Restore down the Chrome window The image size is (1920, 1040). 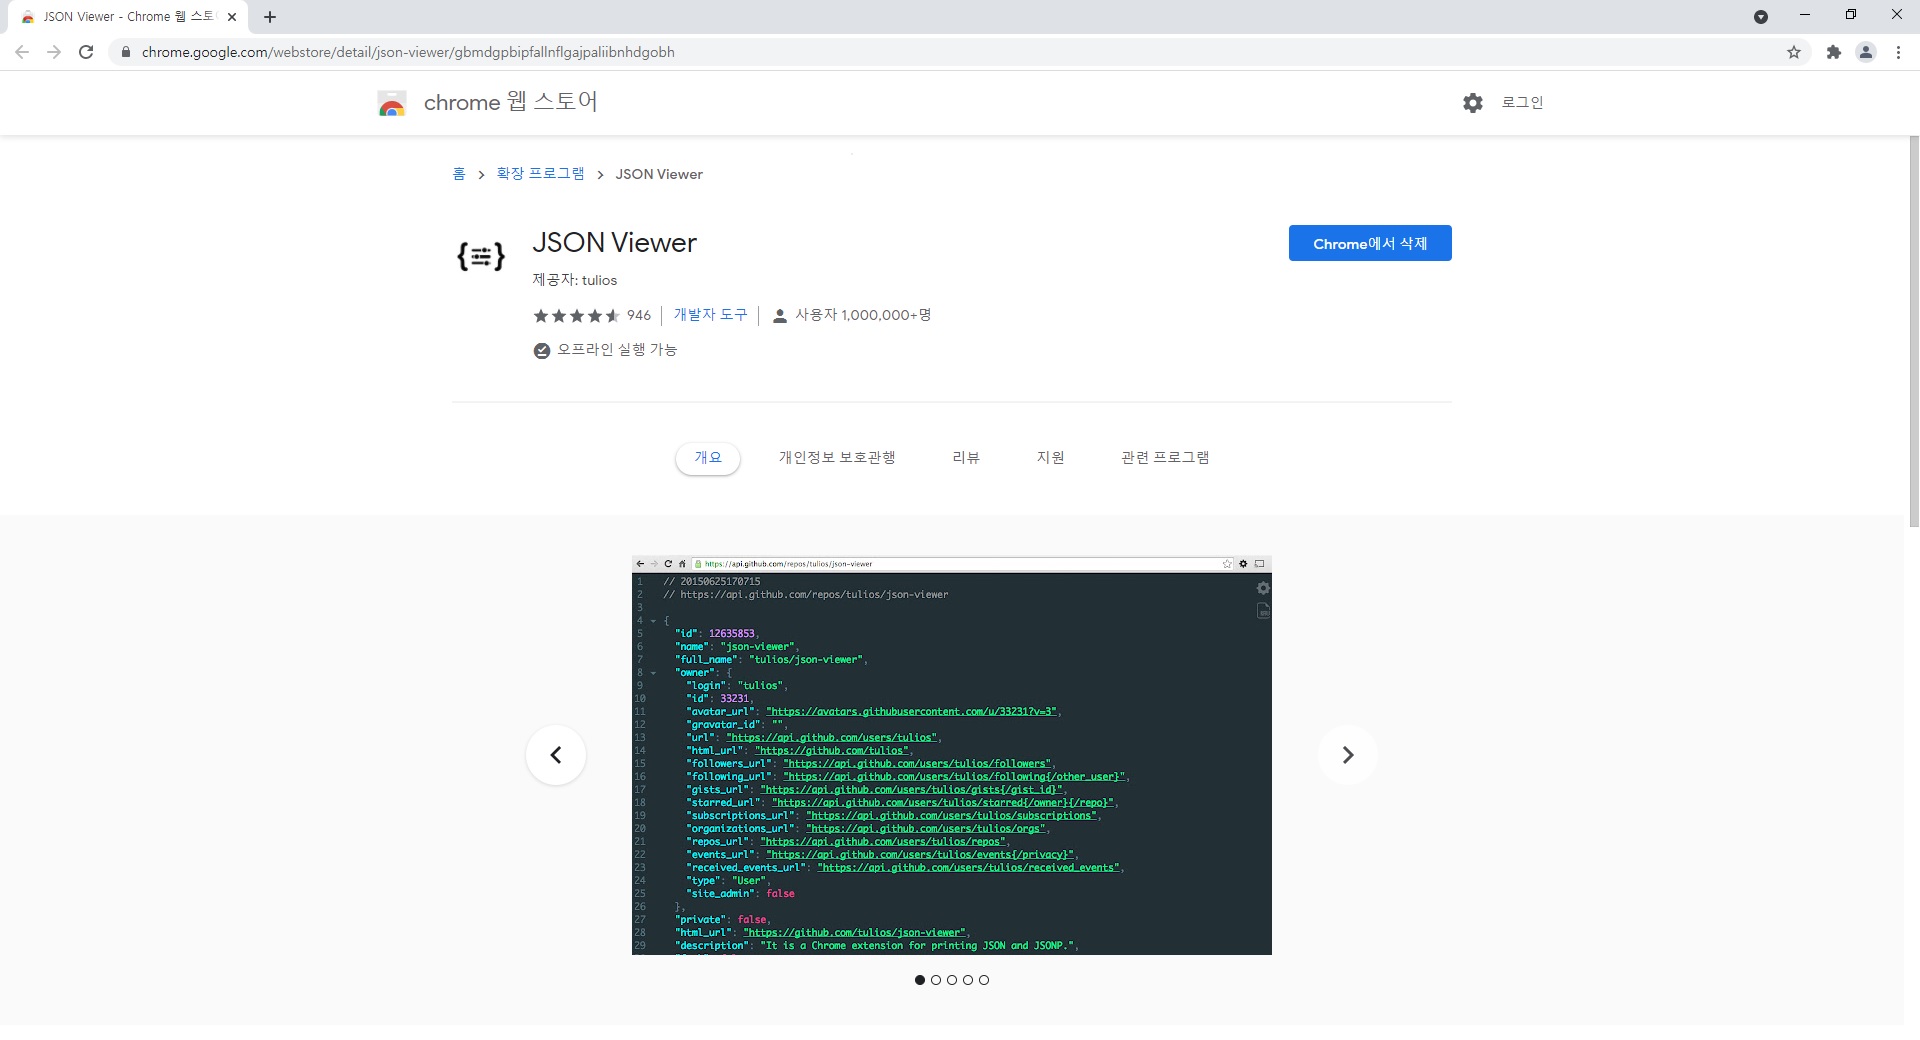(x=1851, y=15)
